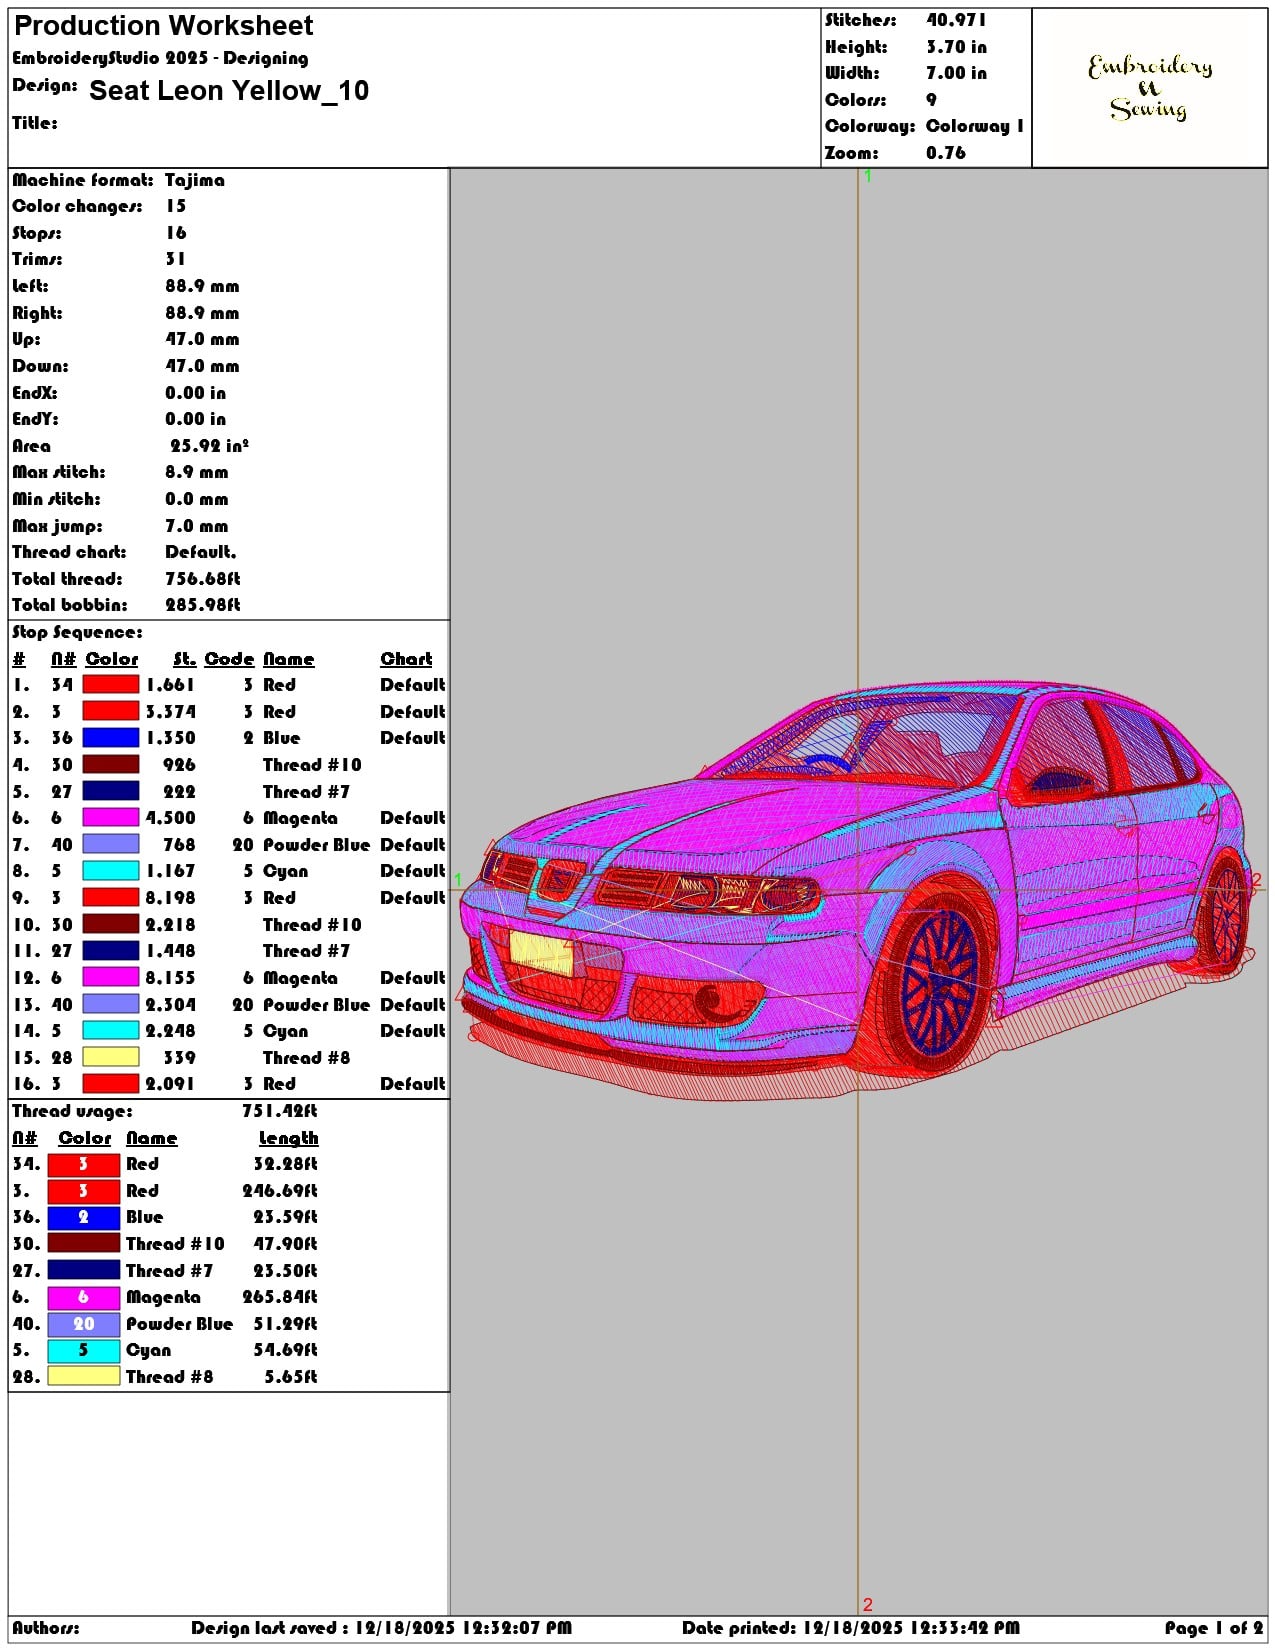Click the stitch count '339' in row 15
The height and width of the screenshot is (1650, 1275).
click(x=179, y=1058)
